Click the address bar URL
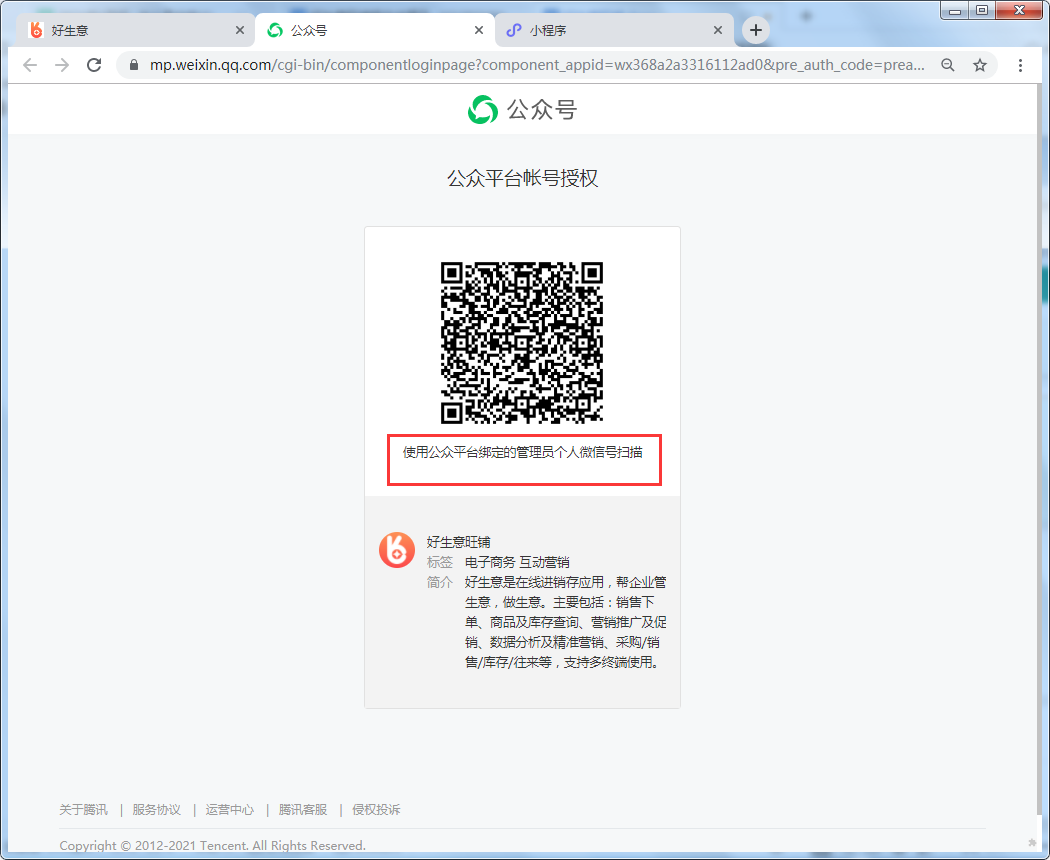Image resolution: width=1050 pixels, height=860 pixels. coord(536,65)
